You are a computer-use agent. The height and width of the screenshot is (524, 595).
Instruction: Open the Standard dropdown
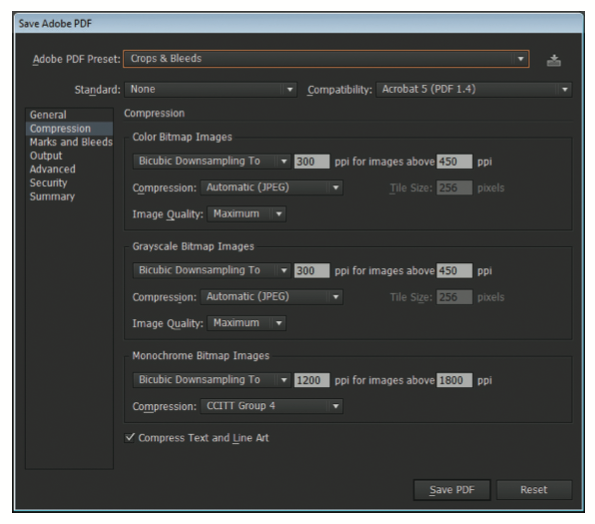tap(211, 90)
